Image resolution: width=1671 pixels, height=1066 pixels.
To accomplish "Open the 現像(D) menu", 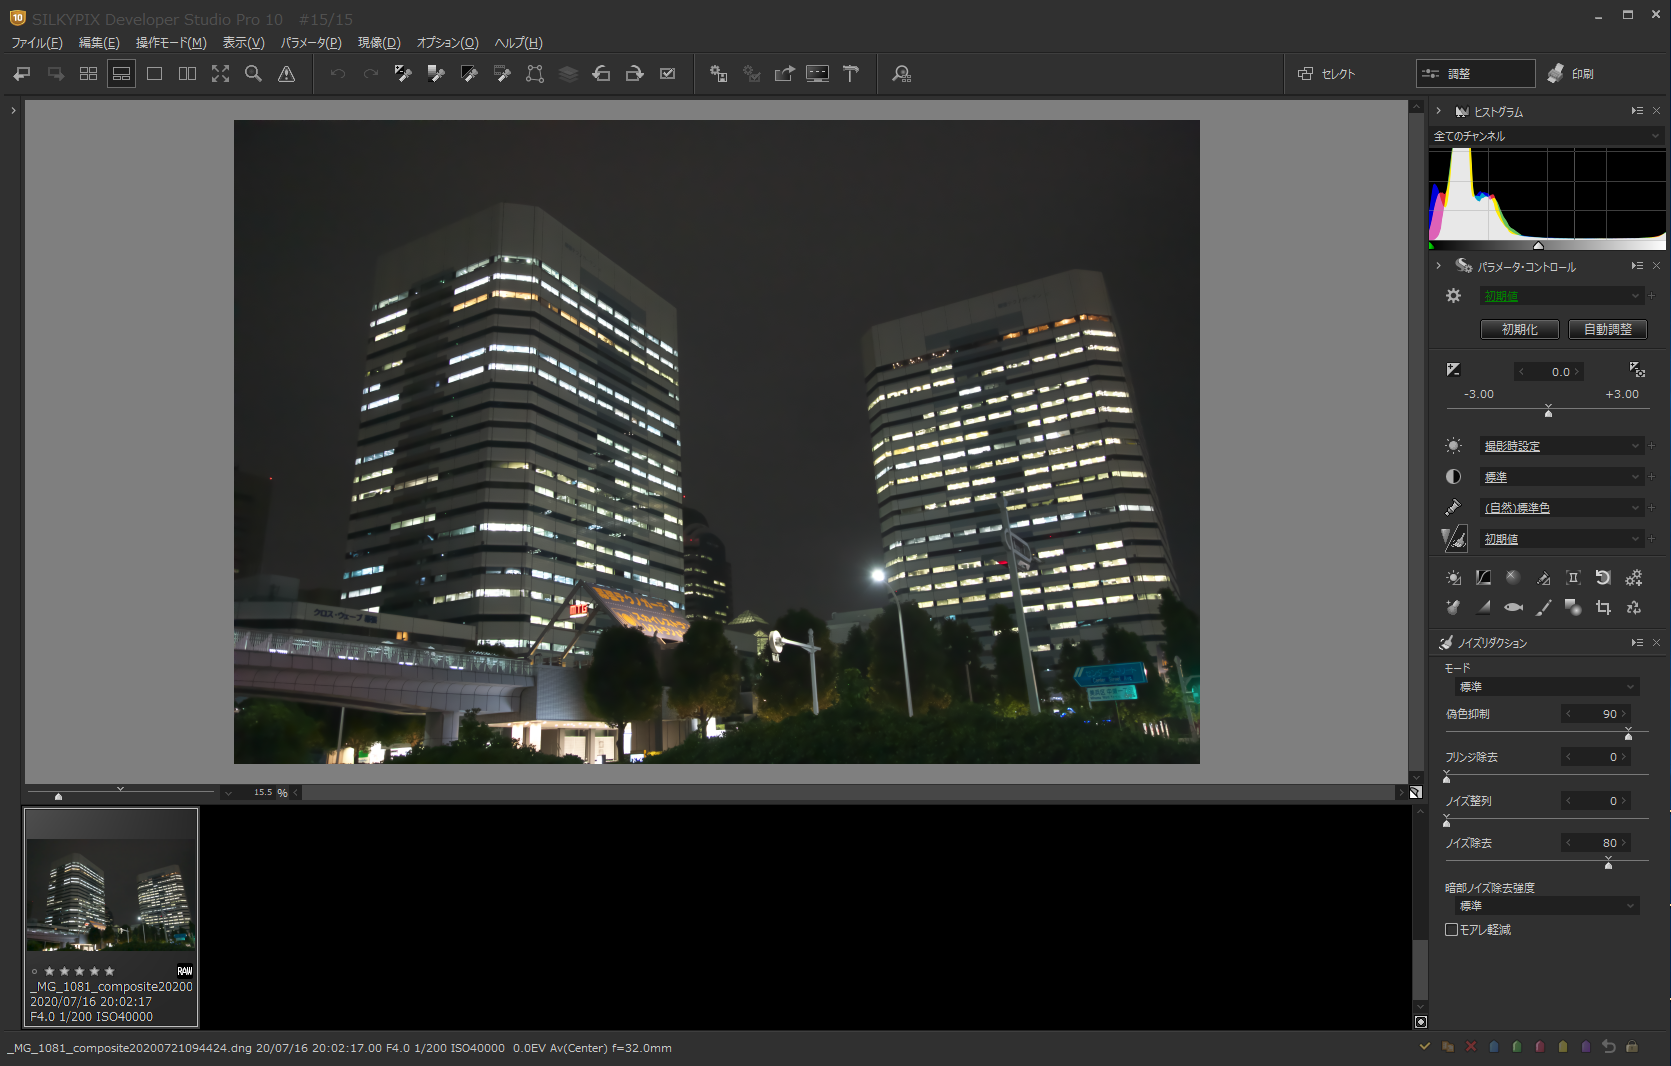I will tap(379, 43).
